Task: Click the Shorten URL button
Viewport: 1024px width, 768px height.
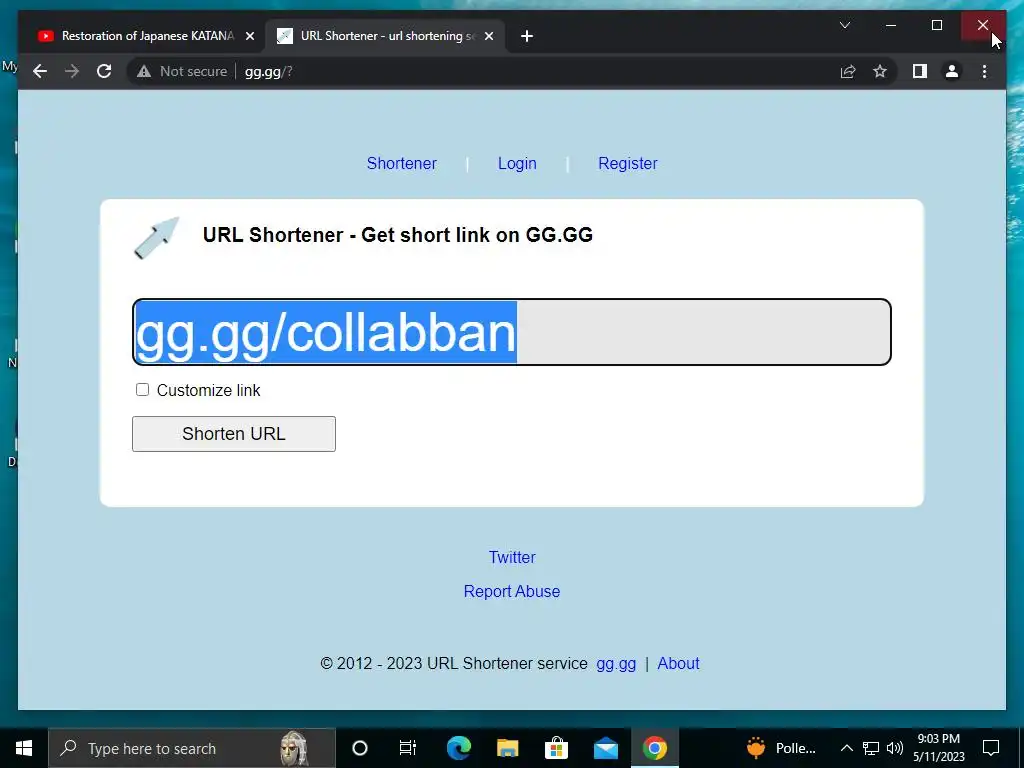Action: pyautogui.click(x=234, y=434)
